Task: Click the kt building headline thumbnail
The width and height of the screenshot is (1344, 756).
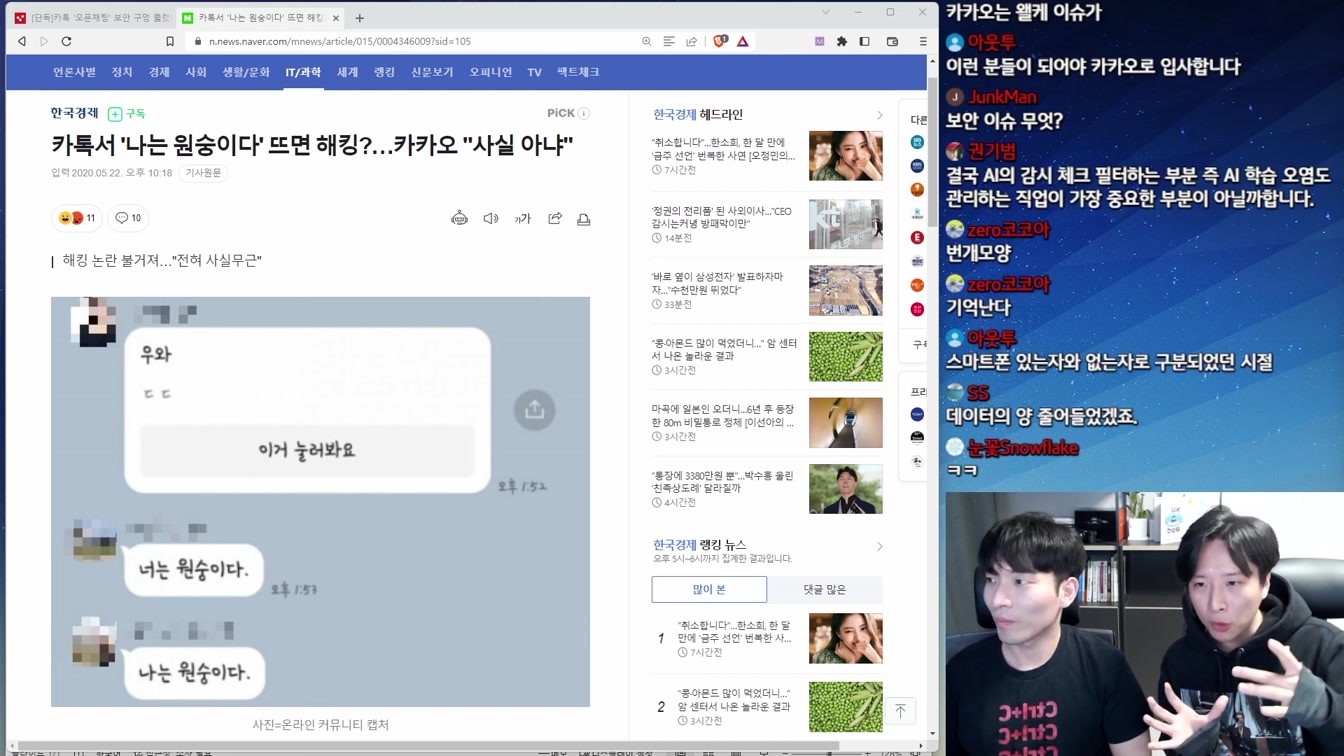Action: (x=846, y=224)
